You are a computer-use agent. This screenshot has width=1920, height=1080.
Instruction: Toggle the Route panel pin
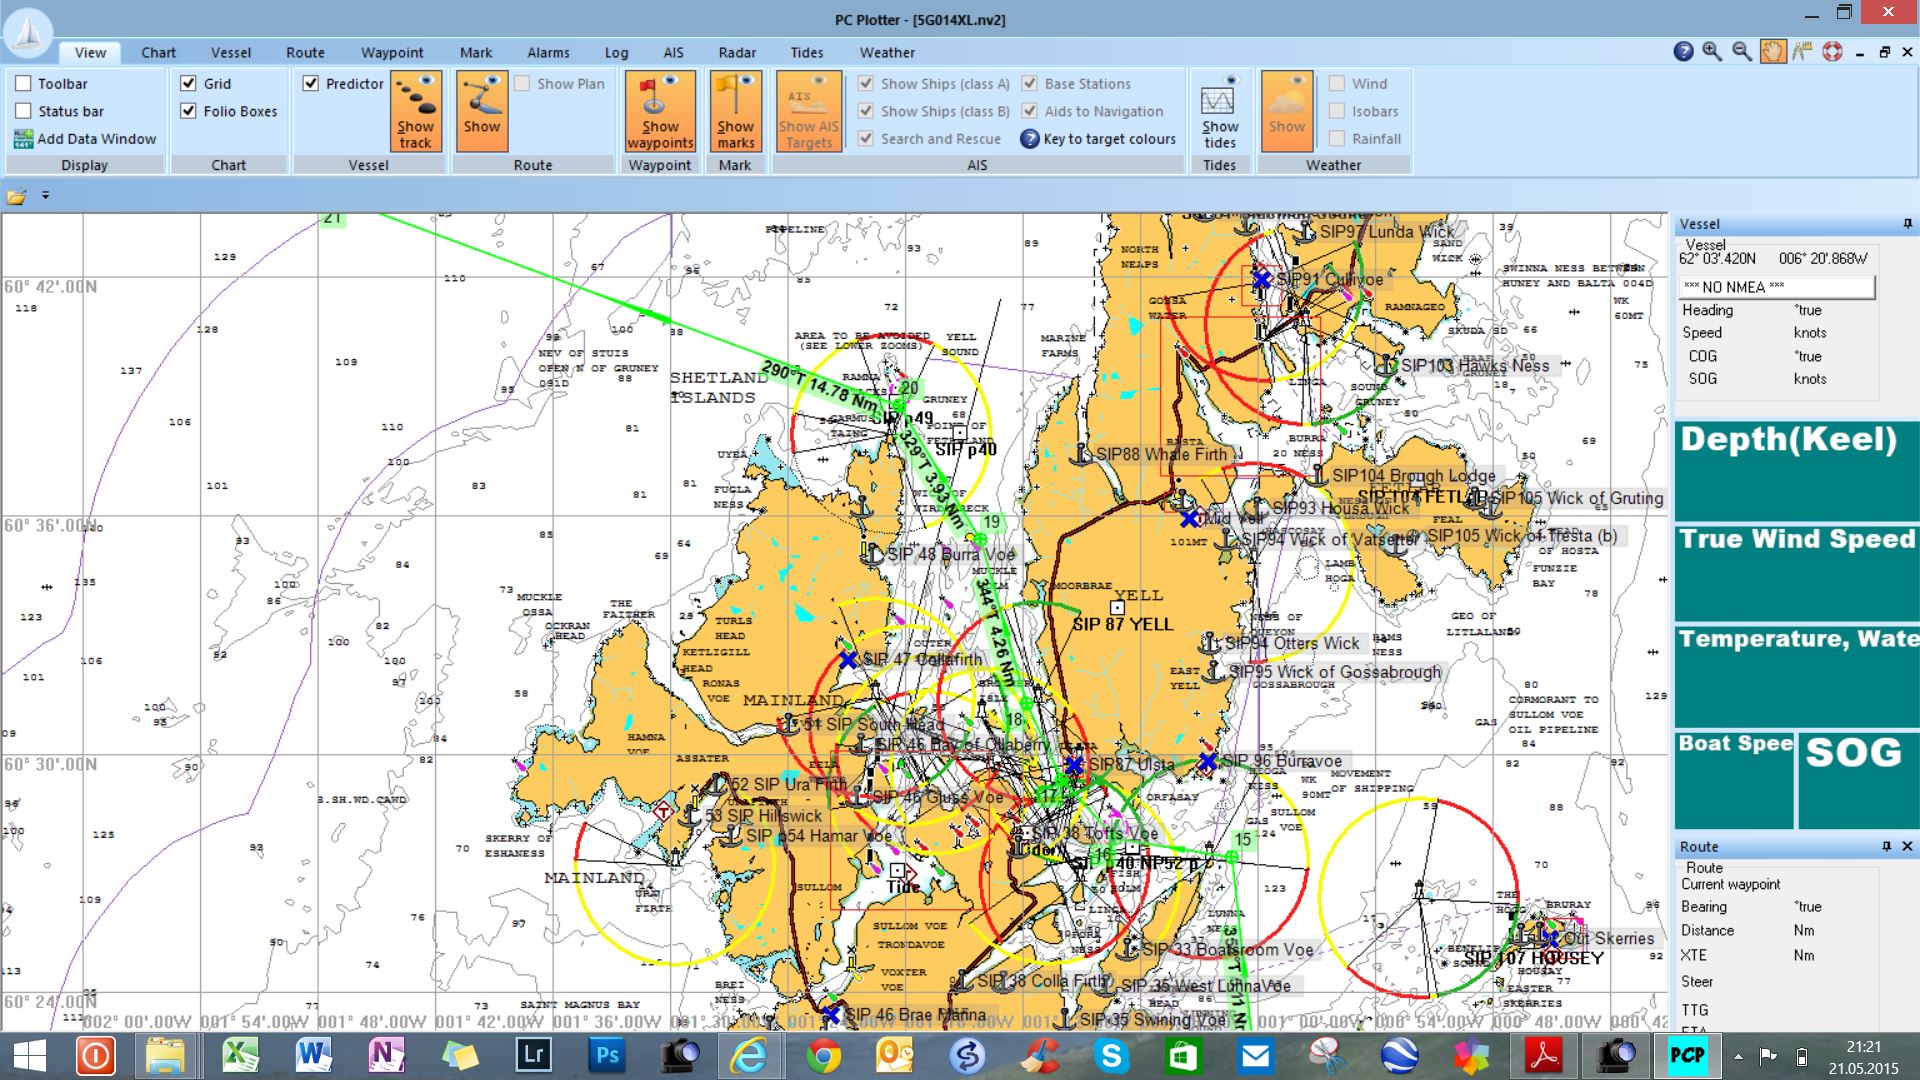click(1887, 846)
